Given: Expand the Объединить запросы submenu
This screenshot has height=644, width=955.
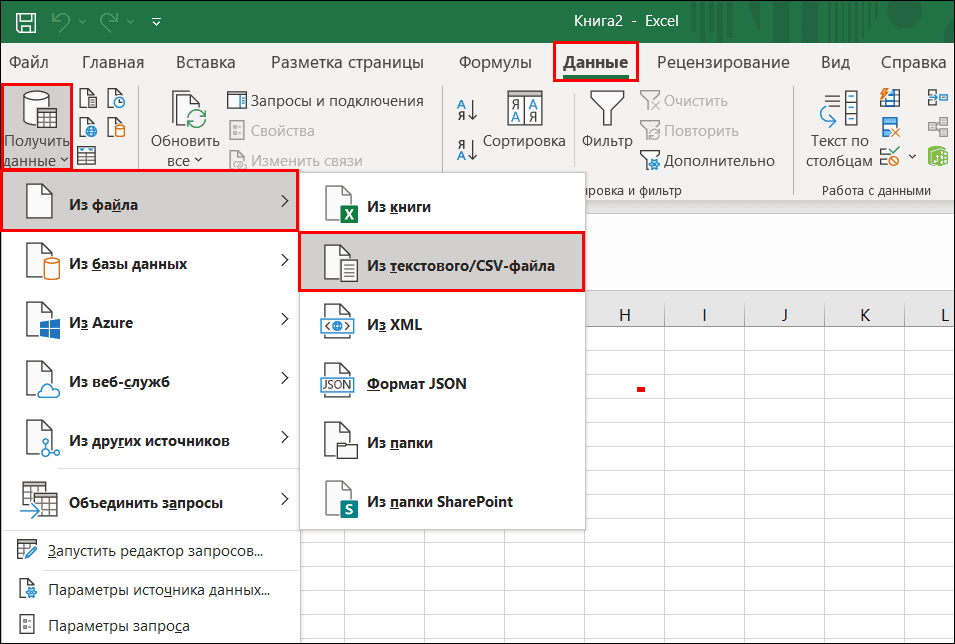Looking at the screenshot, I should click(150, 500).
